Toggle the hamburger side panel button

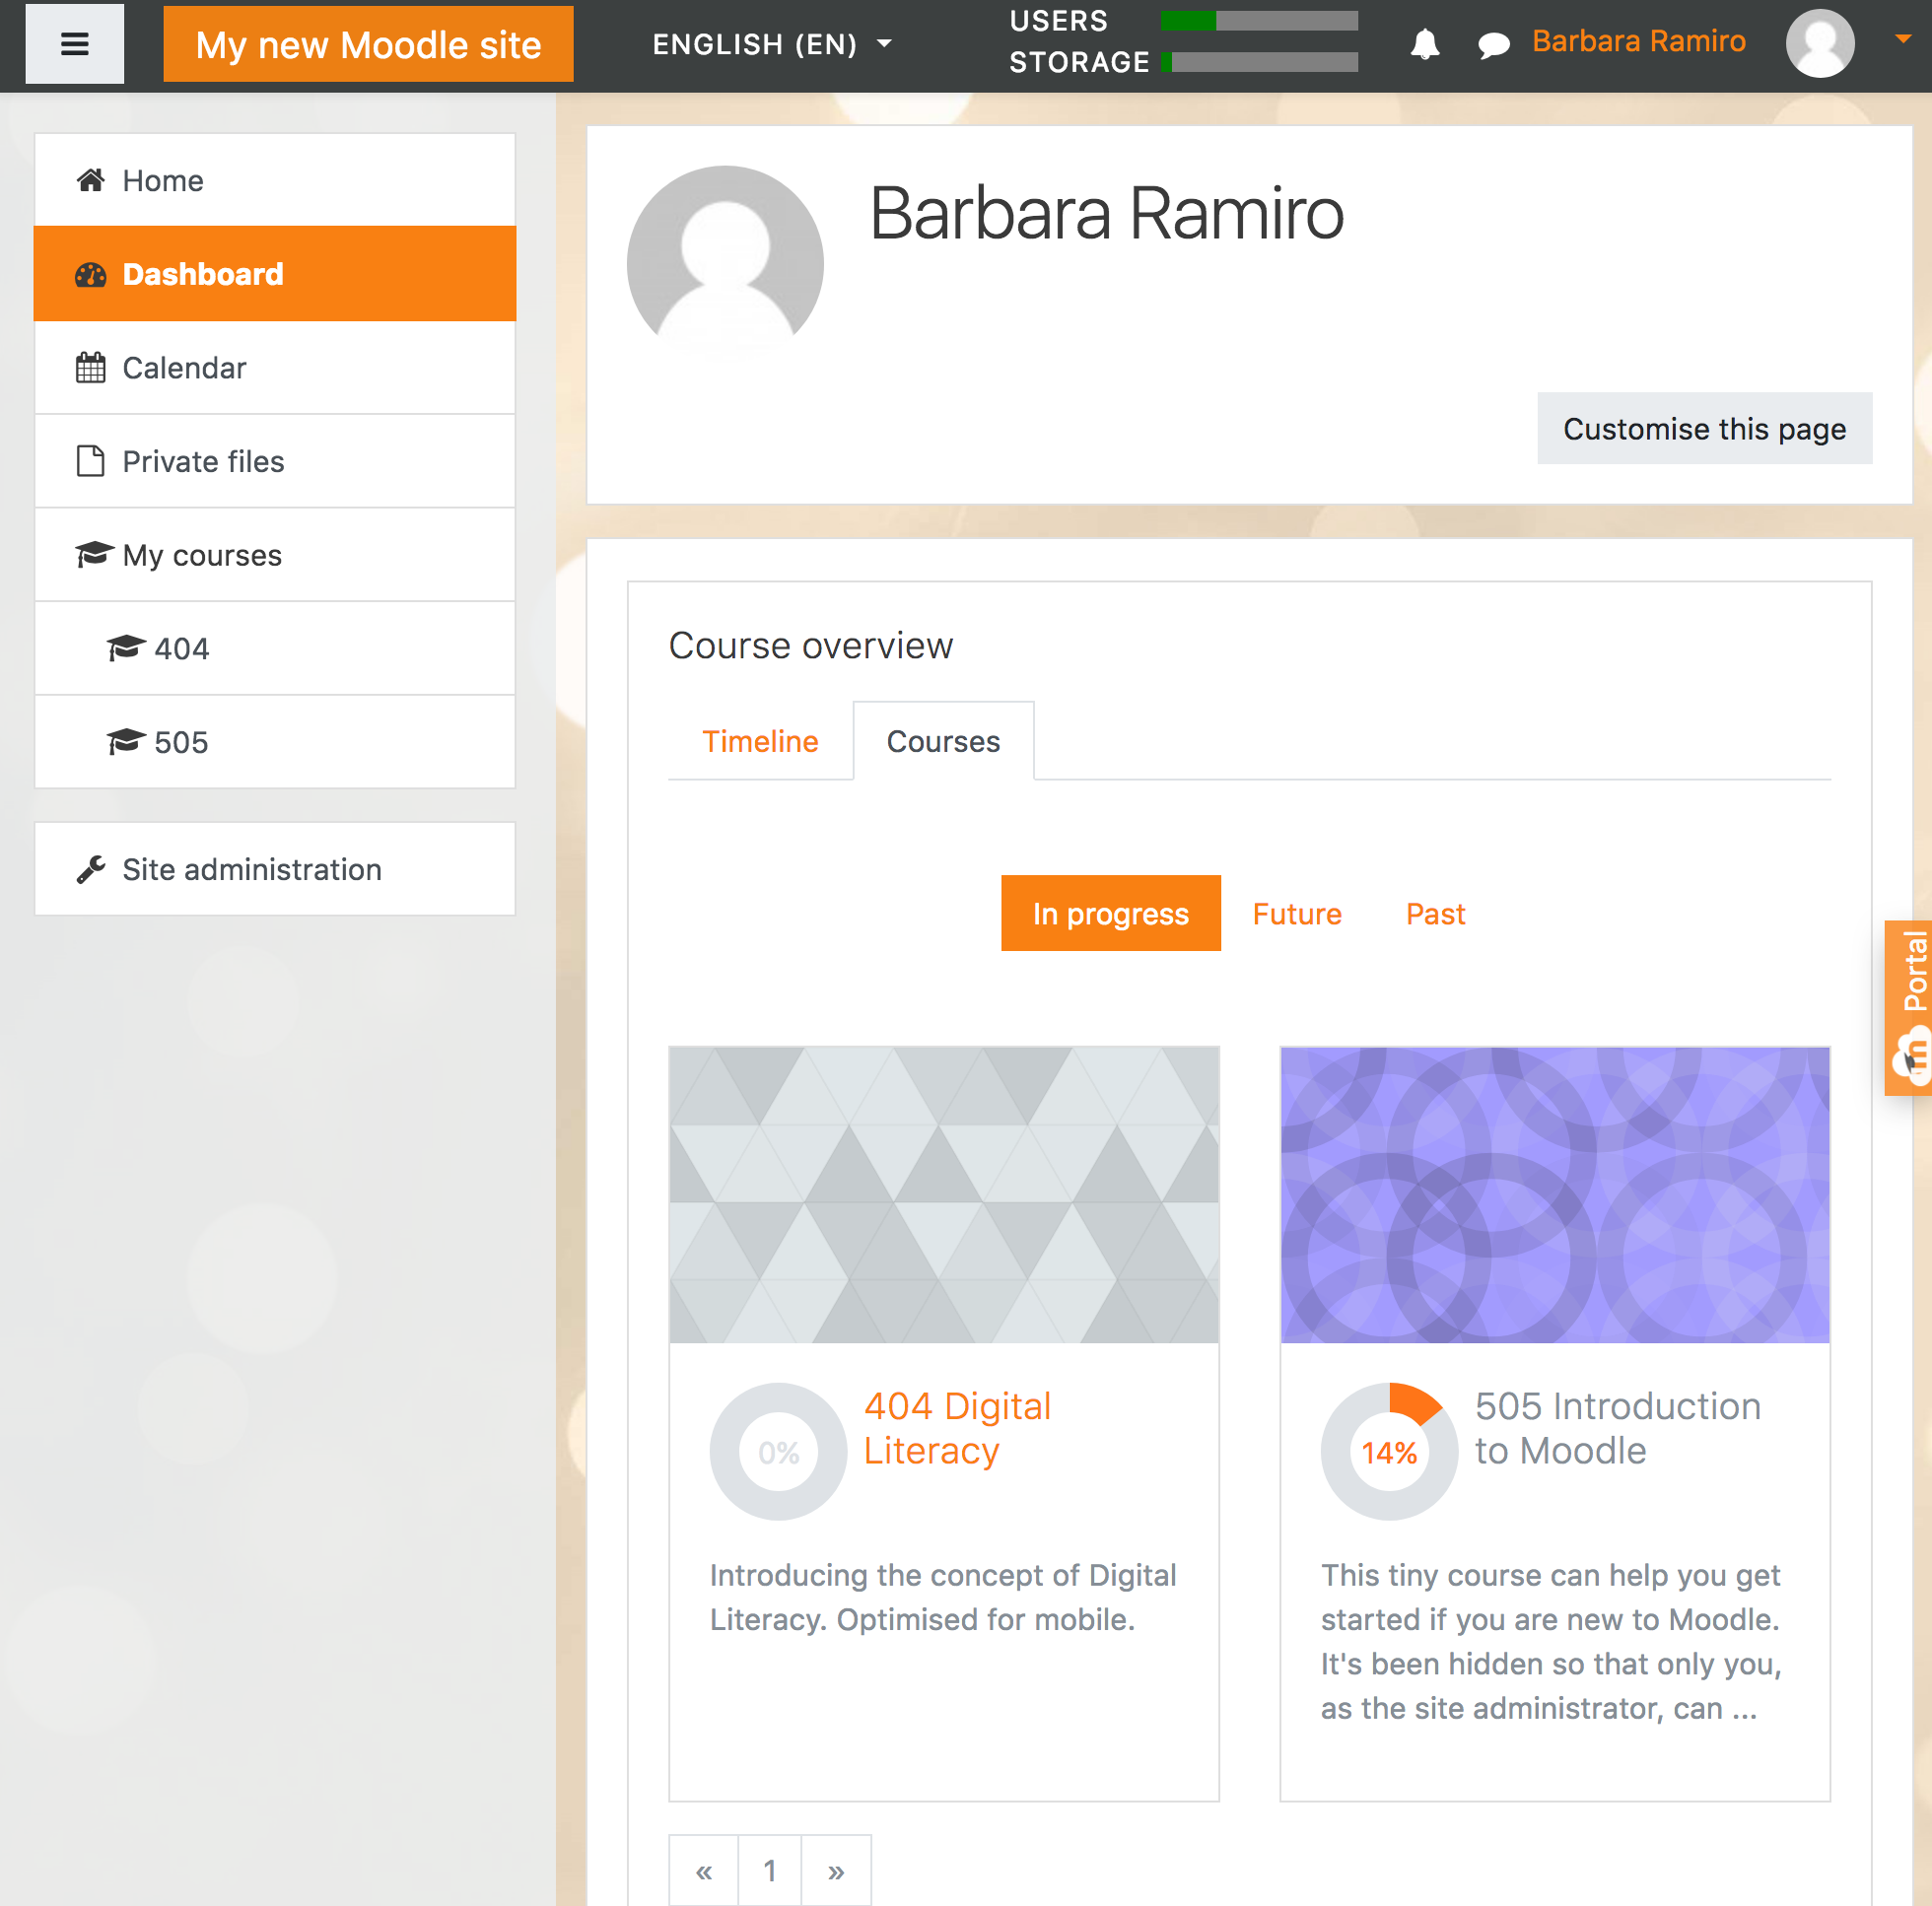[x=74, y=44]
